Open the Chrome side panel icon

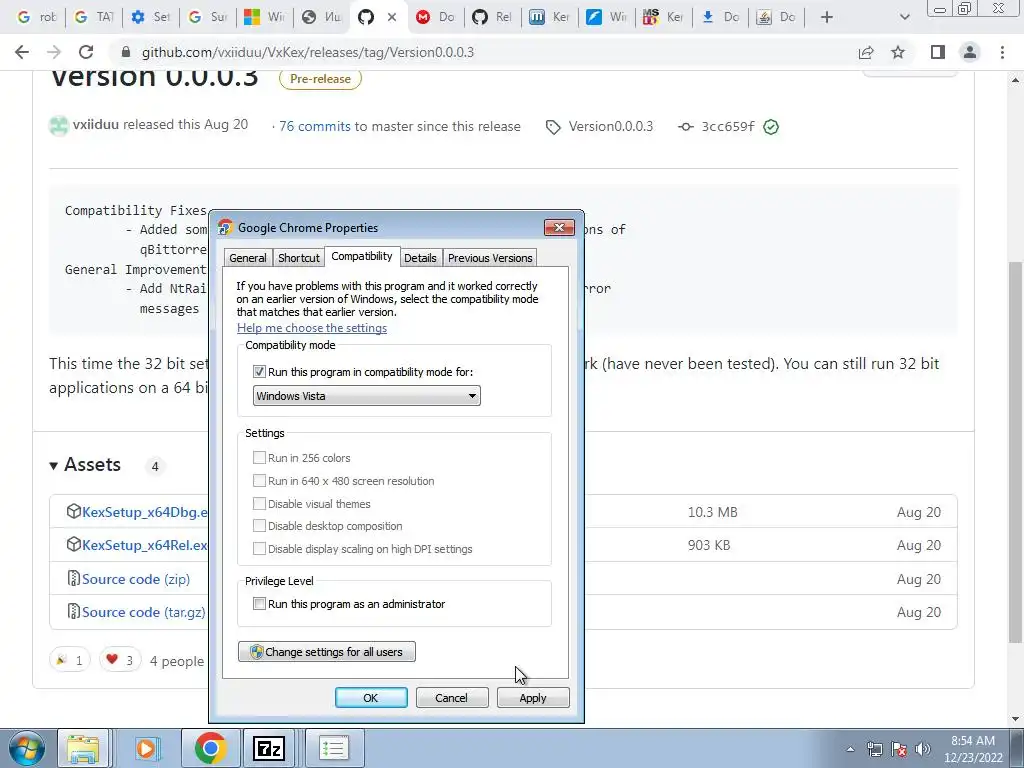click(x=938, y=52)
